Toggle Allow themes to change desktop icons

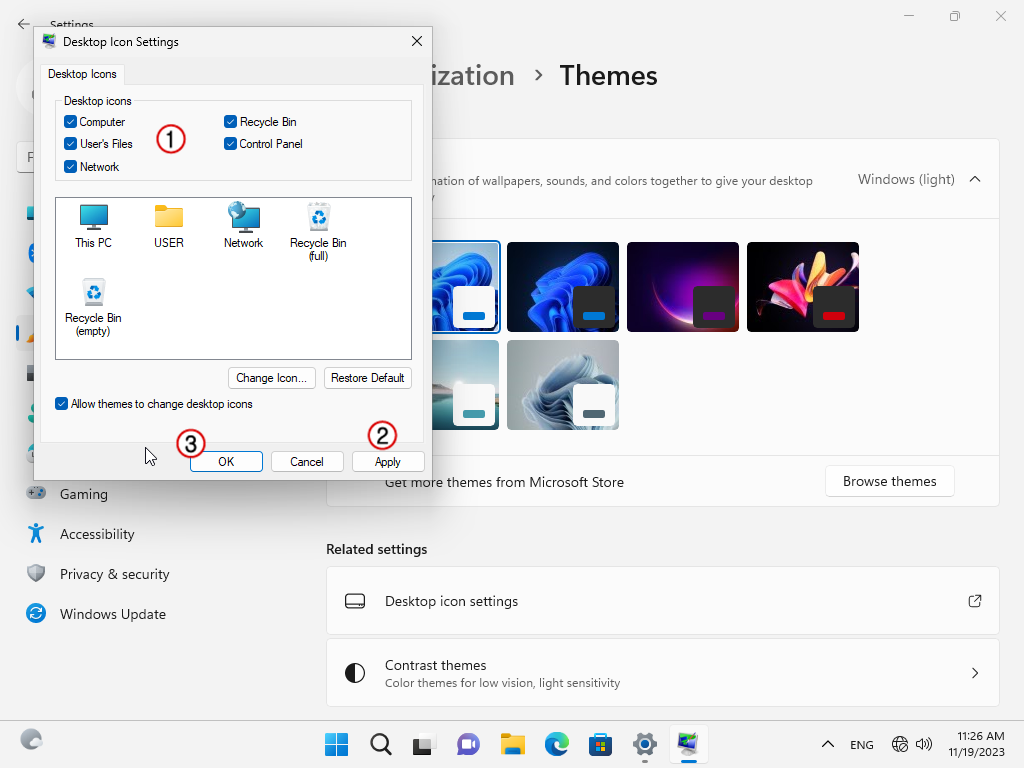point(62,404)
